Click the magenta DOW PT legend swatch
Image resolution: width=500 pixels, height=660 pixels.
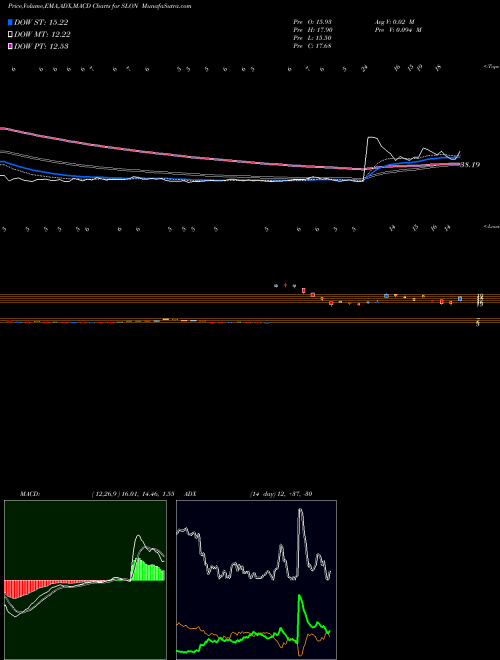[x=11, y=46]
